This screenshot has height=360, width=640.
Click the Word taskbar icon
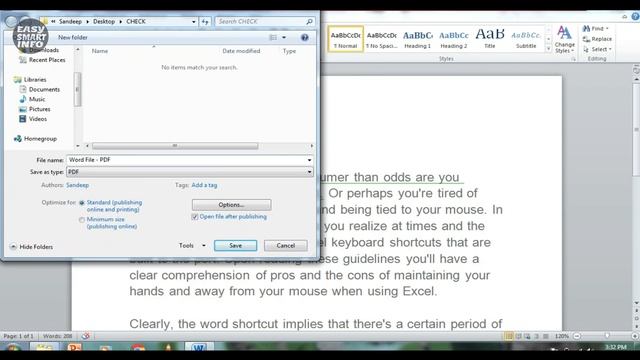point(199,347)
